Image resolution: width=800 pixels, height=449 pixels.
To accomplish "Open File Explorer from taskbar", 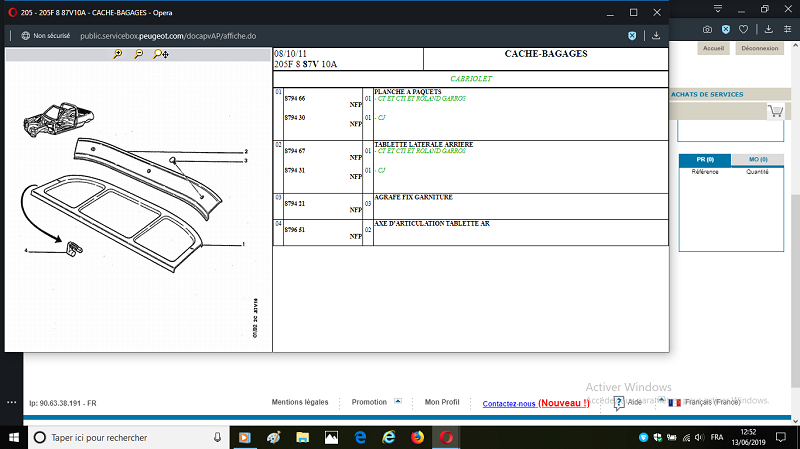I will tap(303, 437).
